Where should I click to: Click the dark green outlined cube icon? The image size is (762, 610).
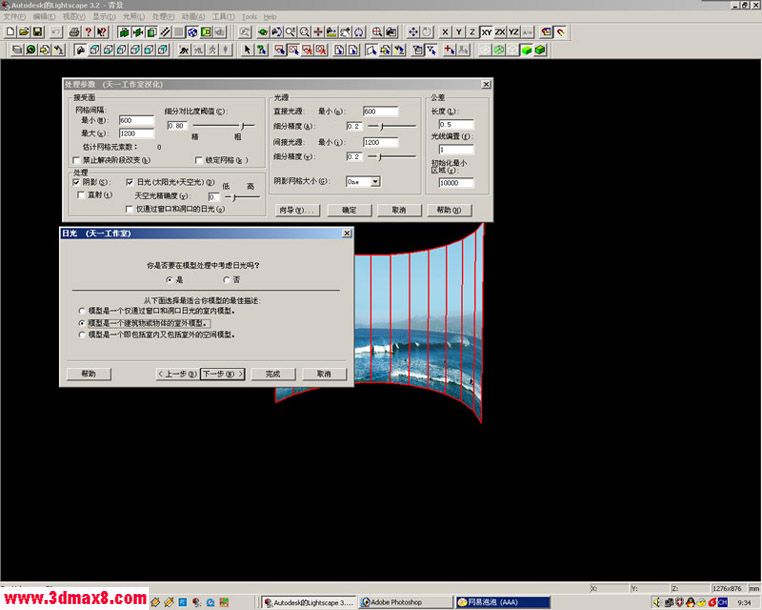tap(540, 50)
